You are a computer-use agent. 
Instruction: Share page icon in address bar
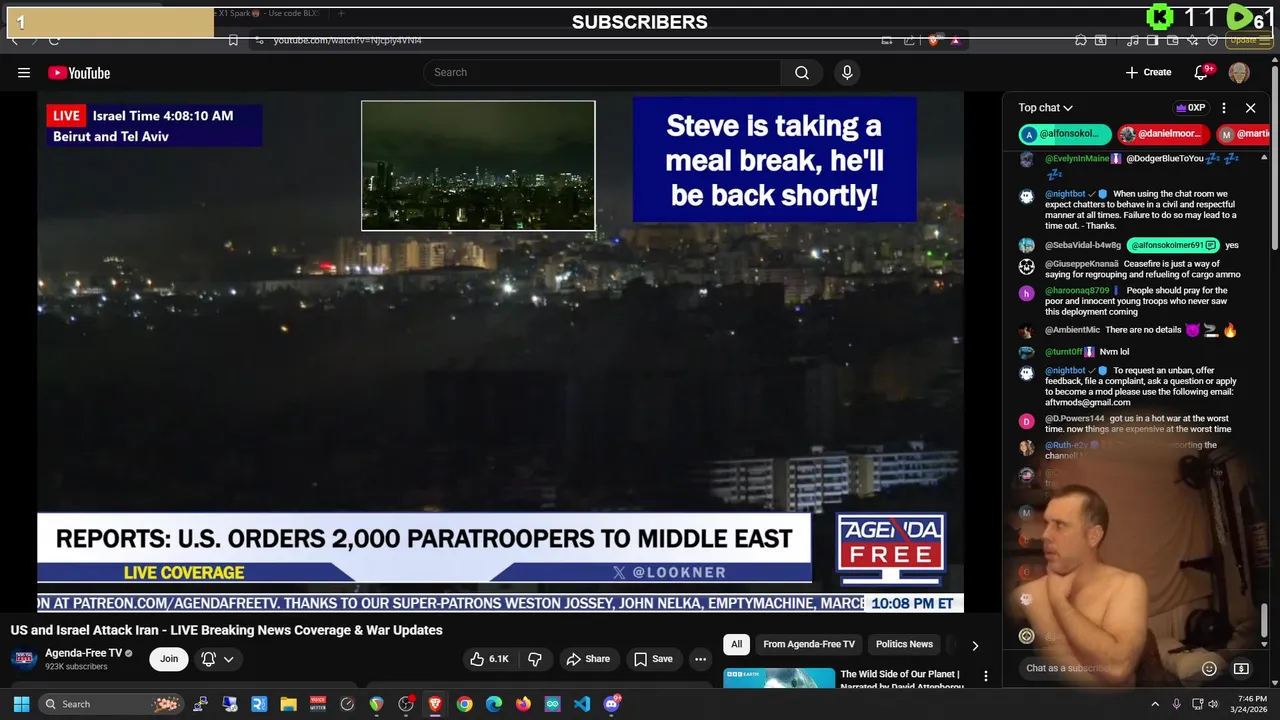[x=909, y=40]
